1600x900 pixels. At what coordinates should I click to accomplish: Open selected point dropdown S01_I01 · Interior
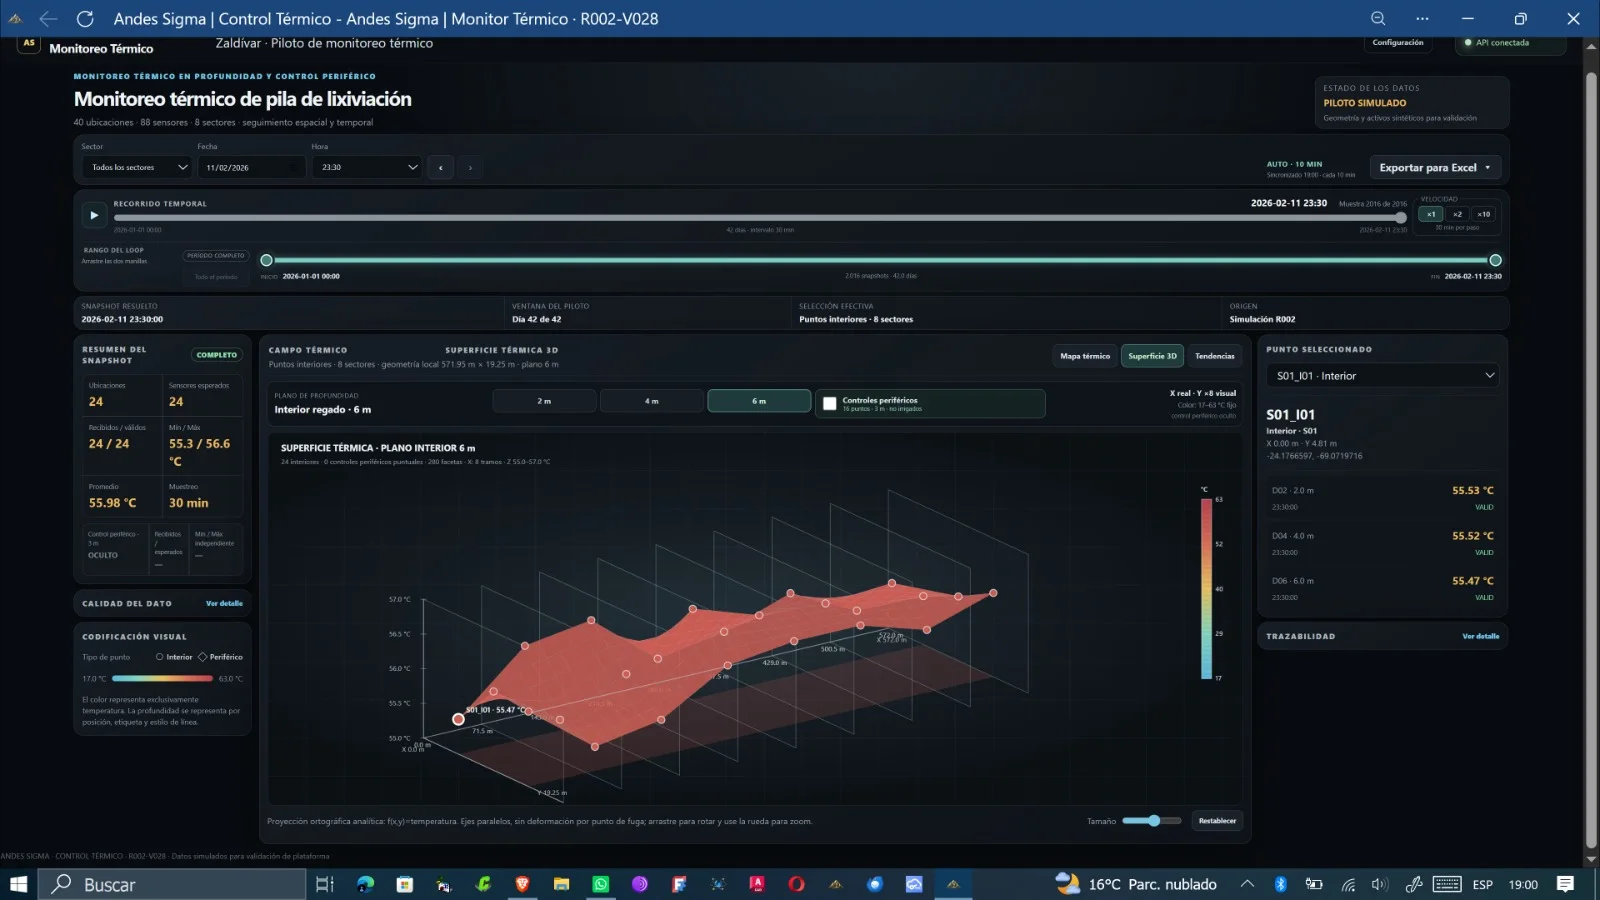[1384, 376]
